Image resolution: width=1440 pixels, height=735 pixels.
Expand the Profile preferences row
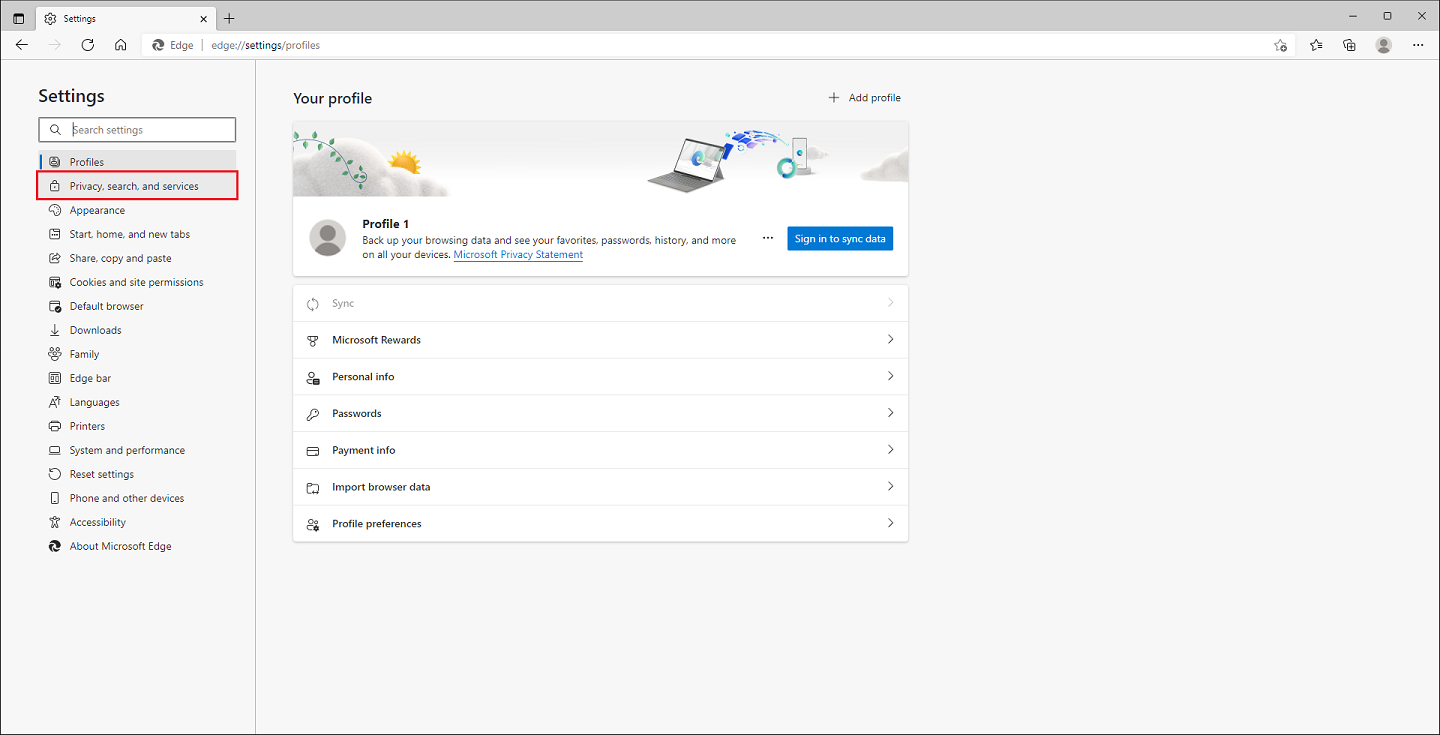pyautogui.click(x=600, y=524)
